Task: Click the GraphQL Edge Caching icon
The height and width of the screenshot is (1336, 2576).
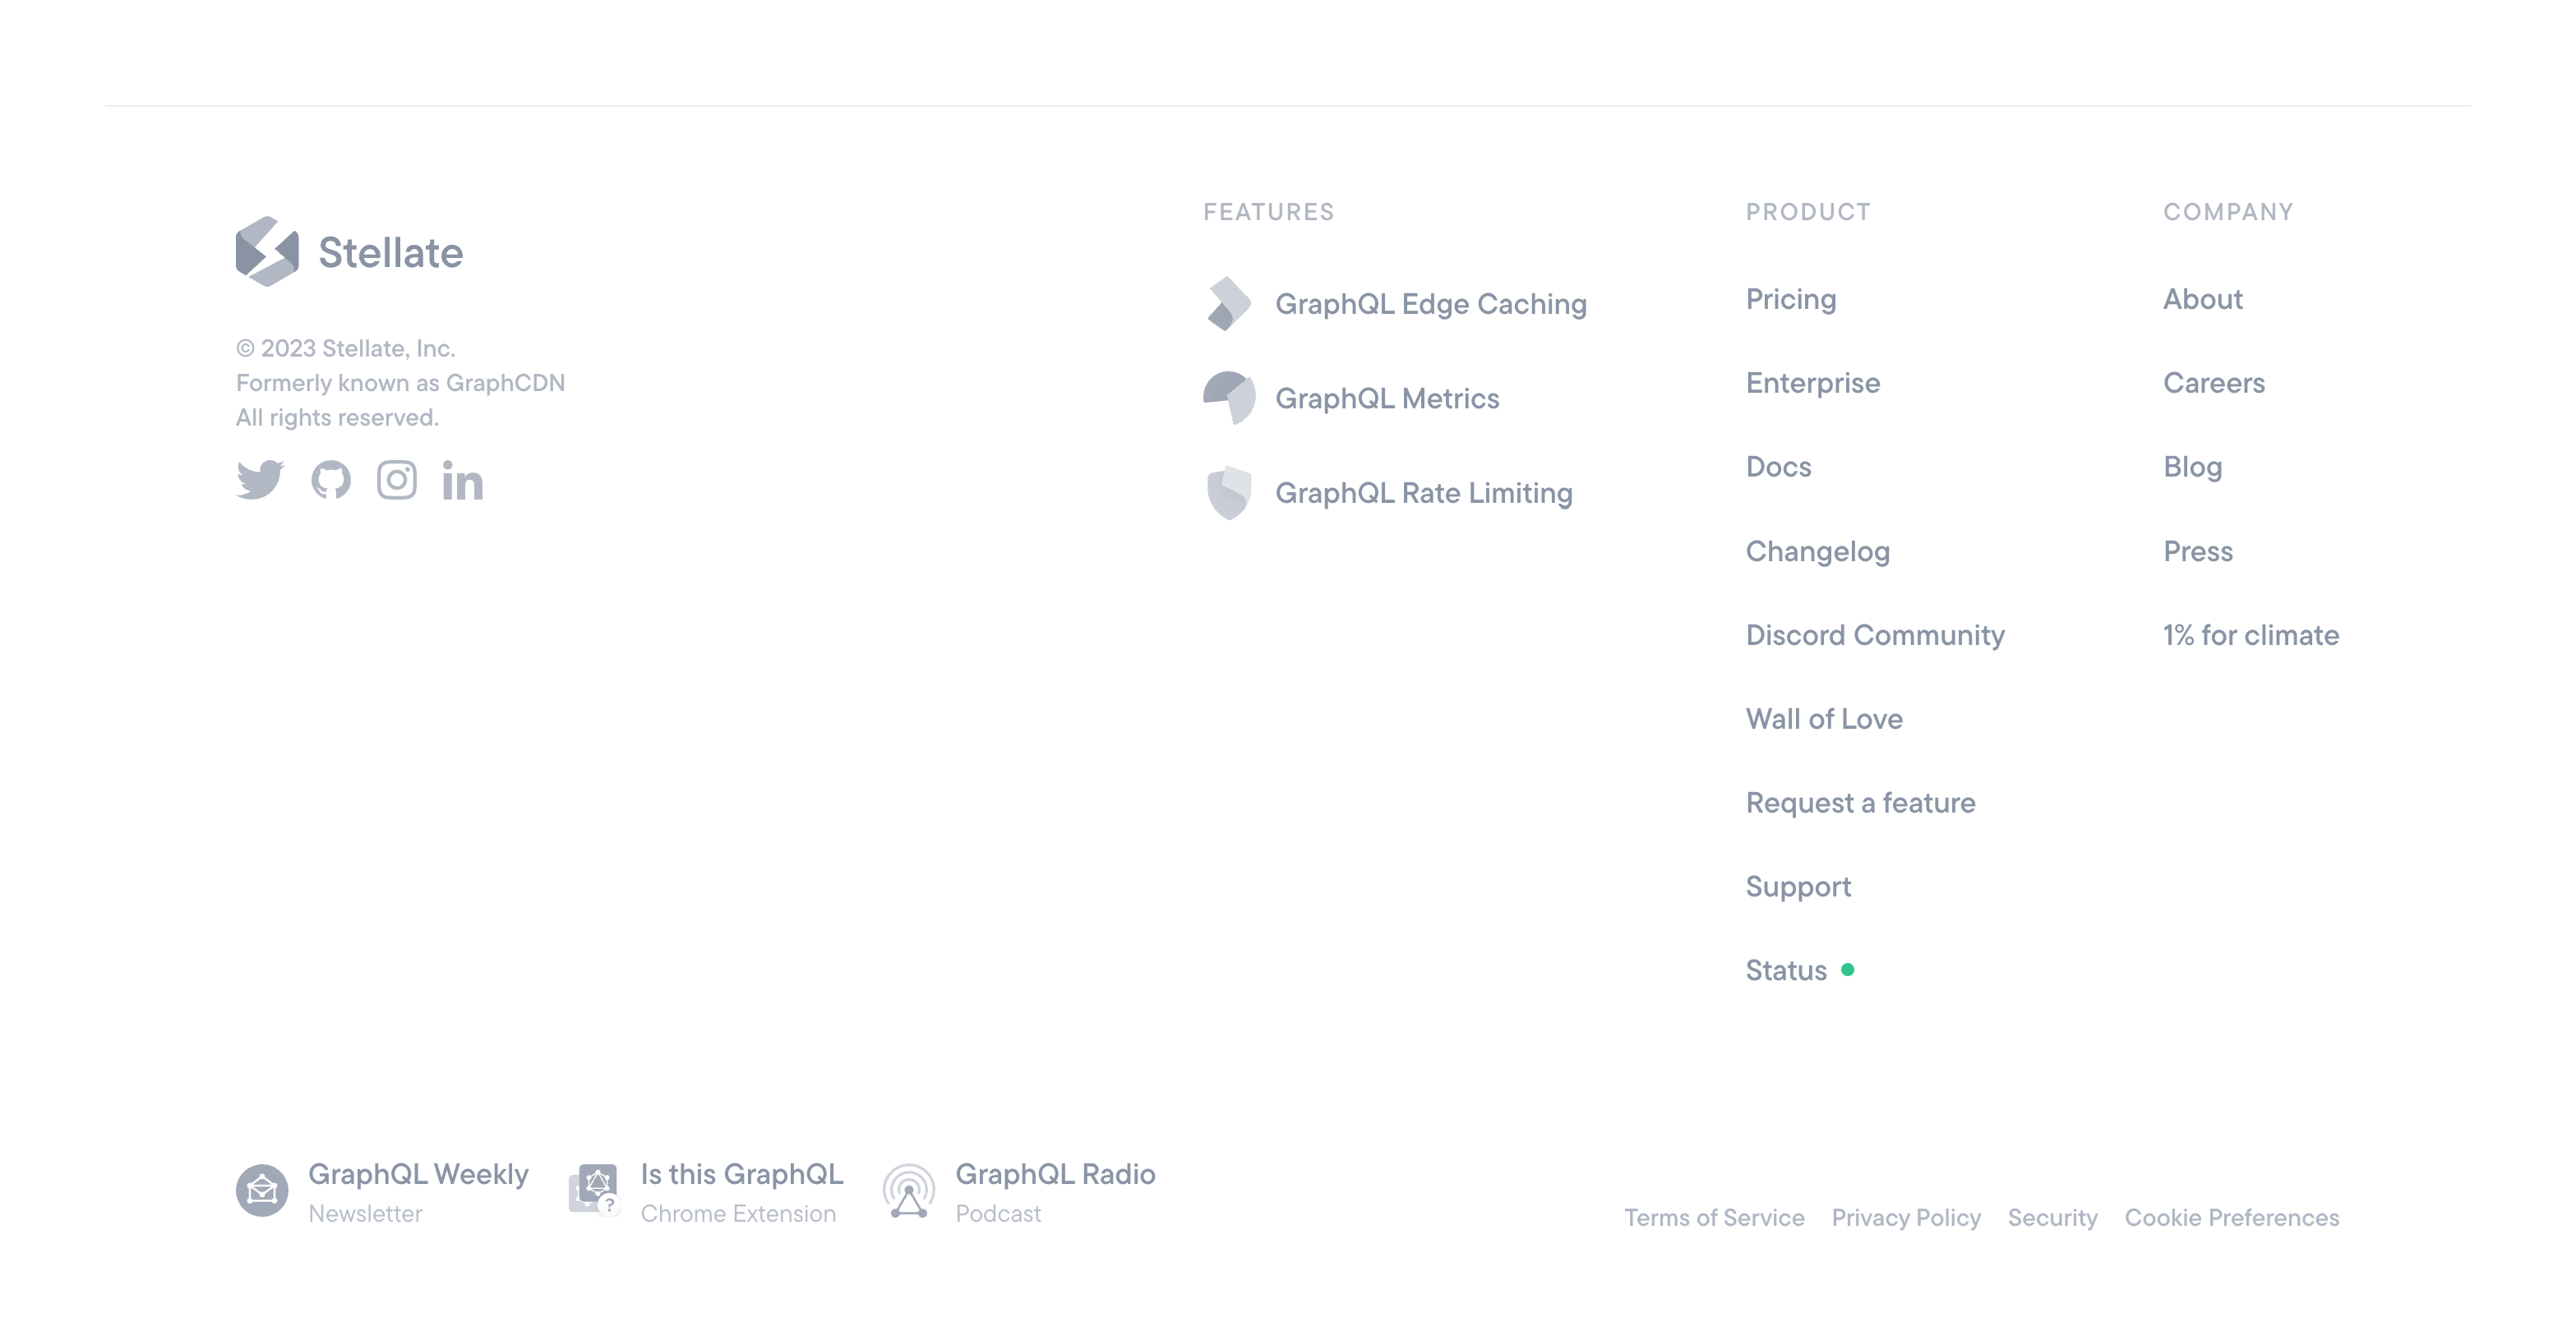Action: (1229, 304)
